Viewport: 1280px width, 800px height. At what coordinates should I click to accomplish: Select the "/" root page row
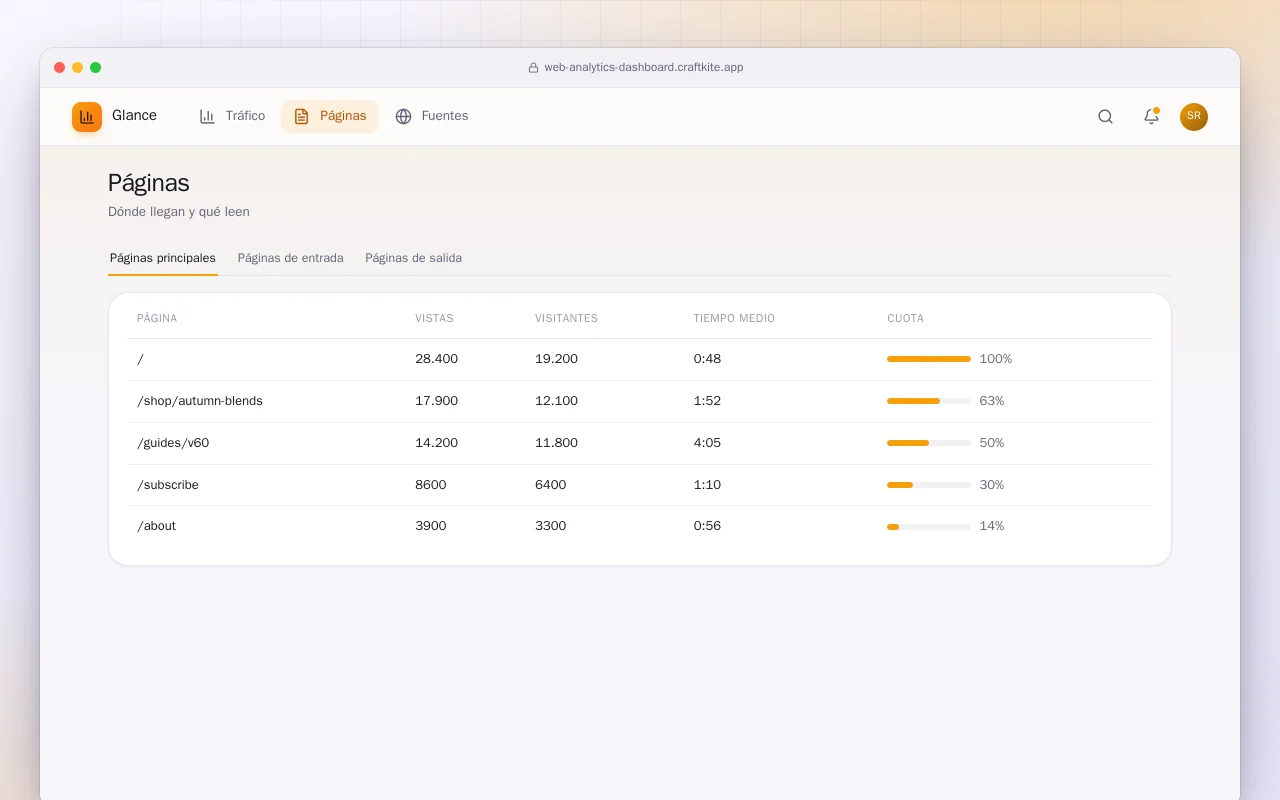[x=640, y=359]
